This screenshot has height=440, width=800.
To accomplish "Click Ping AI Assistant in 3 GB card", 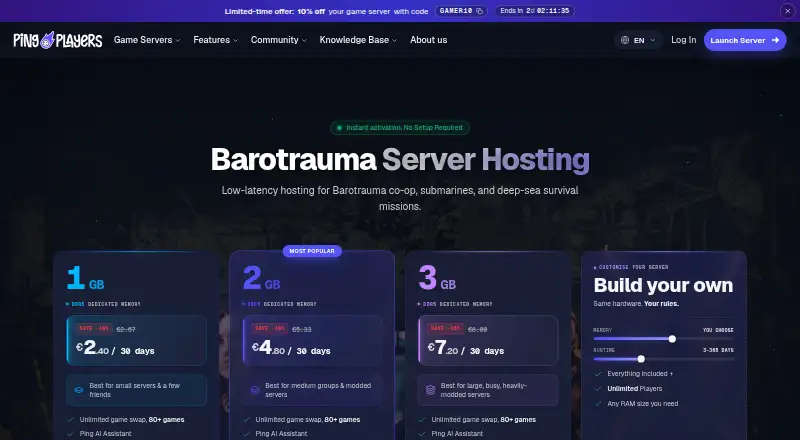I will (x=457, y=434).
